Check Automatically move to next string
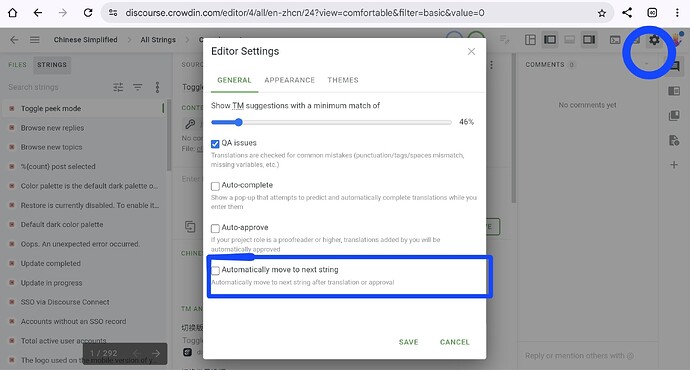Viewport: 690px width, 370px height. coord(215,271)
